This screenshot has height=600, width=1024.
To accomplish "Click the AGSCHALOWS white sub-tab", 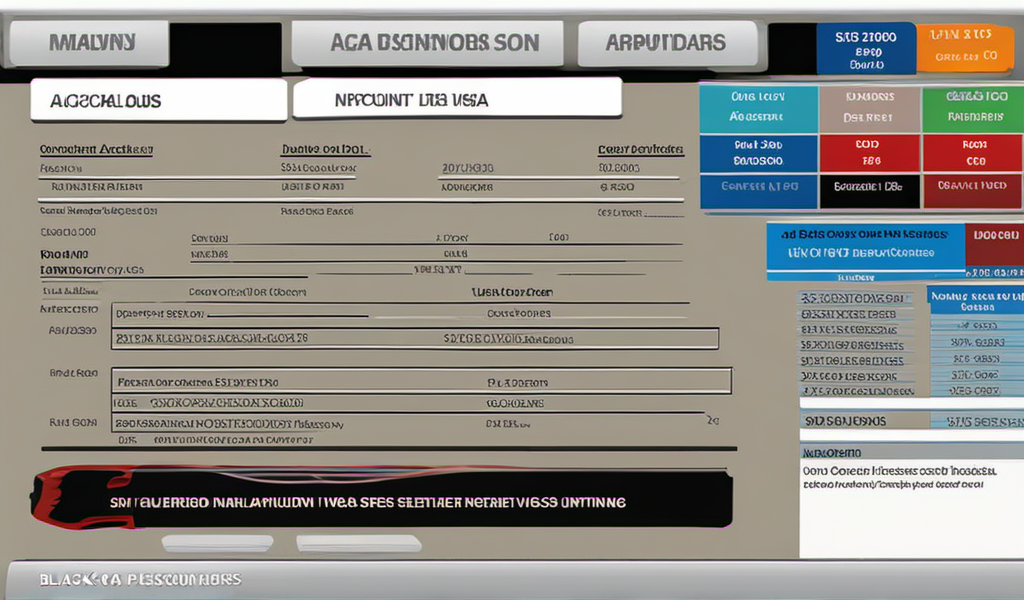I will [x=158, y=101].
